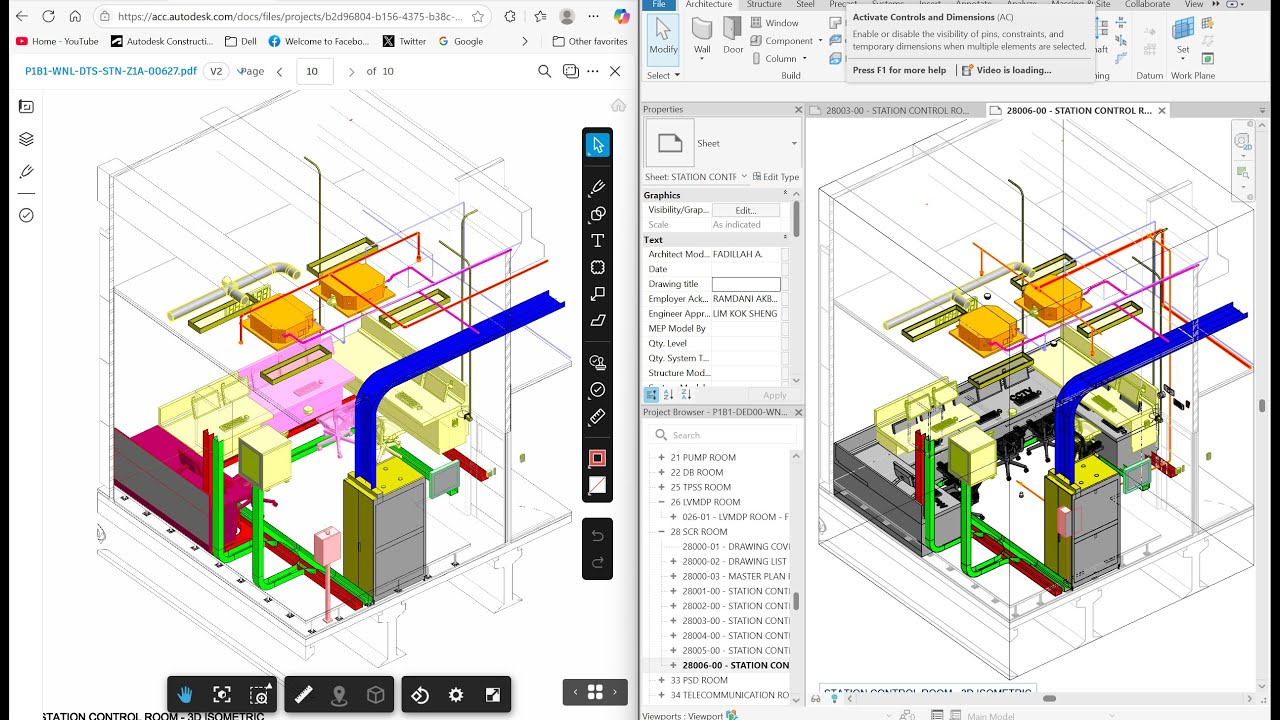Click the undo arrow in markup panel
The height and width of the screenshot is (720, 1280).
(598, 535)
